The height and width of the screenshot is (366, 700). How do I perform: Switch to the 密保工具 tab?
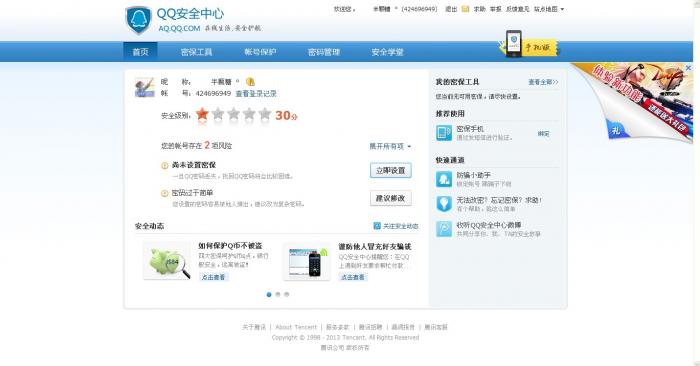(x=196, y=52)
